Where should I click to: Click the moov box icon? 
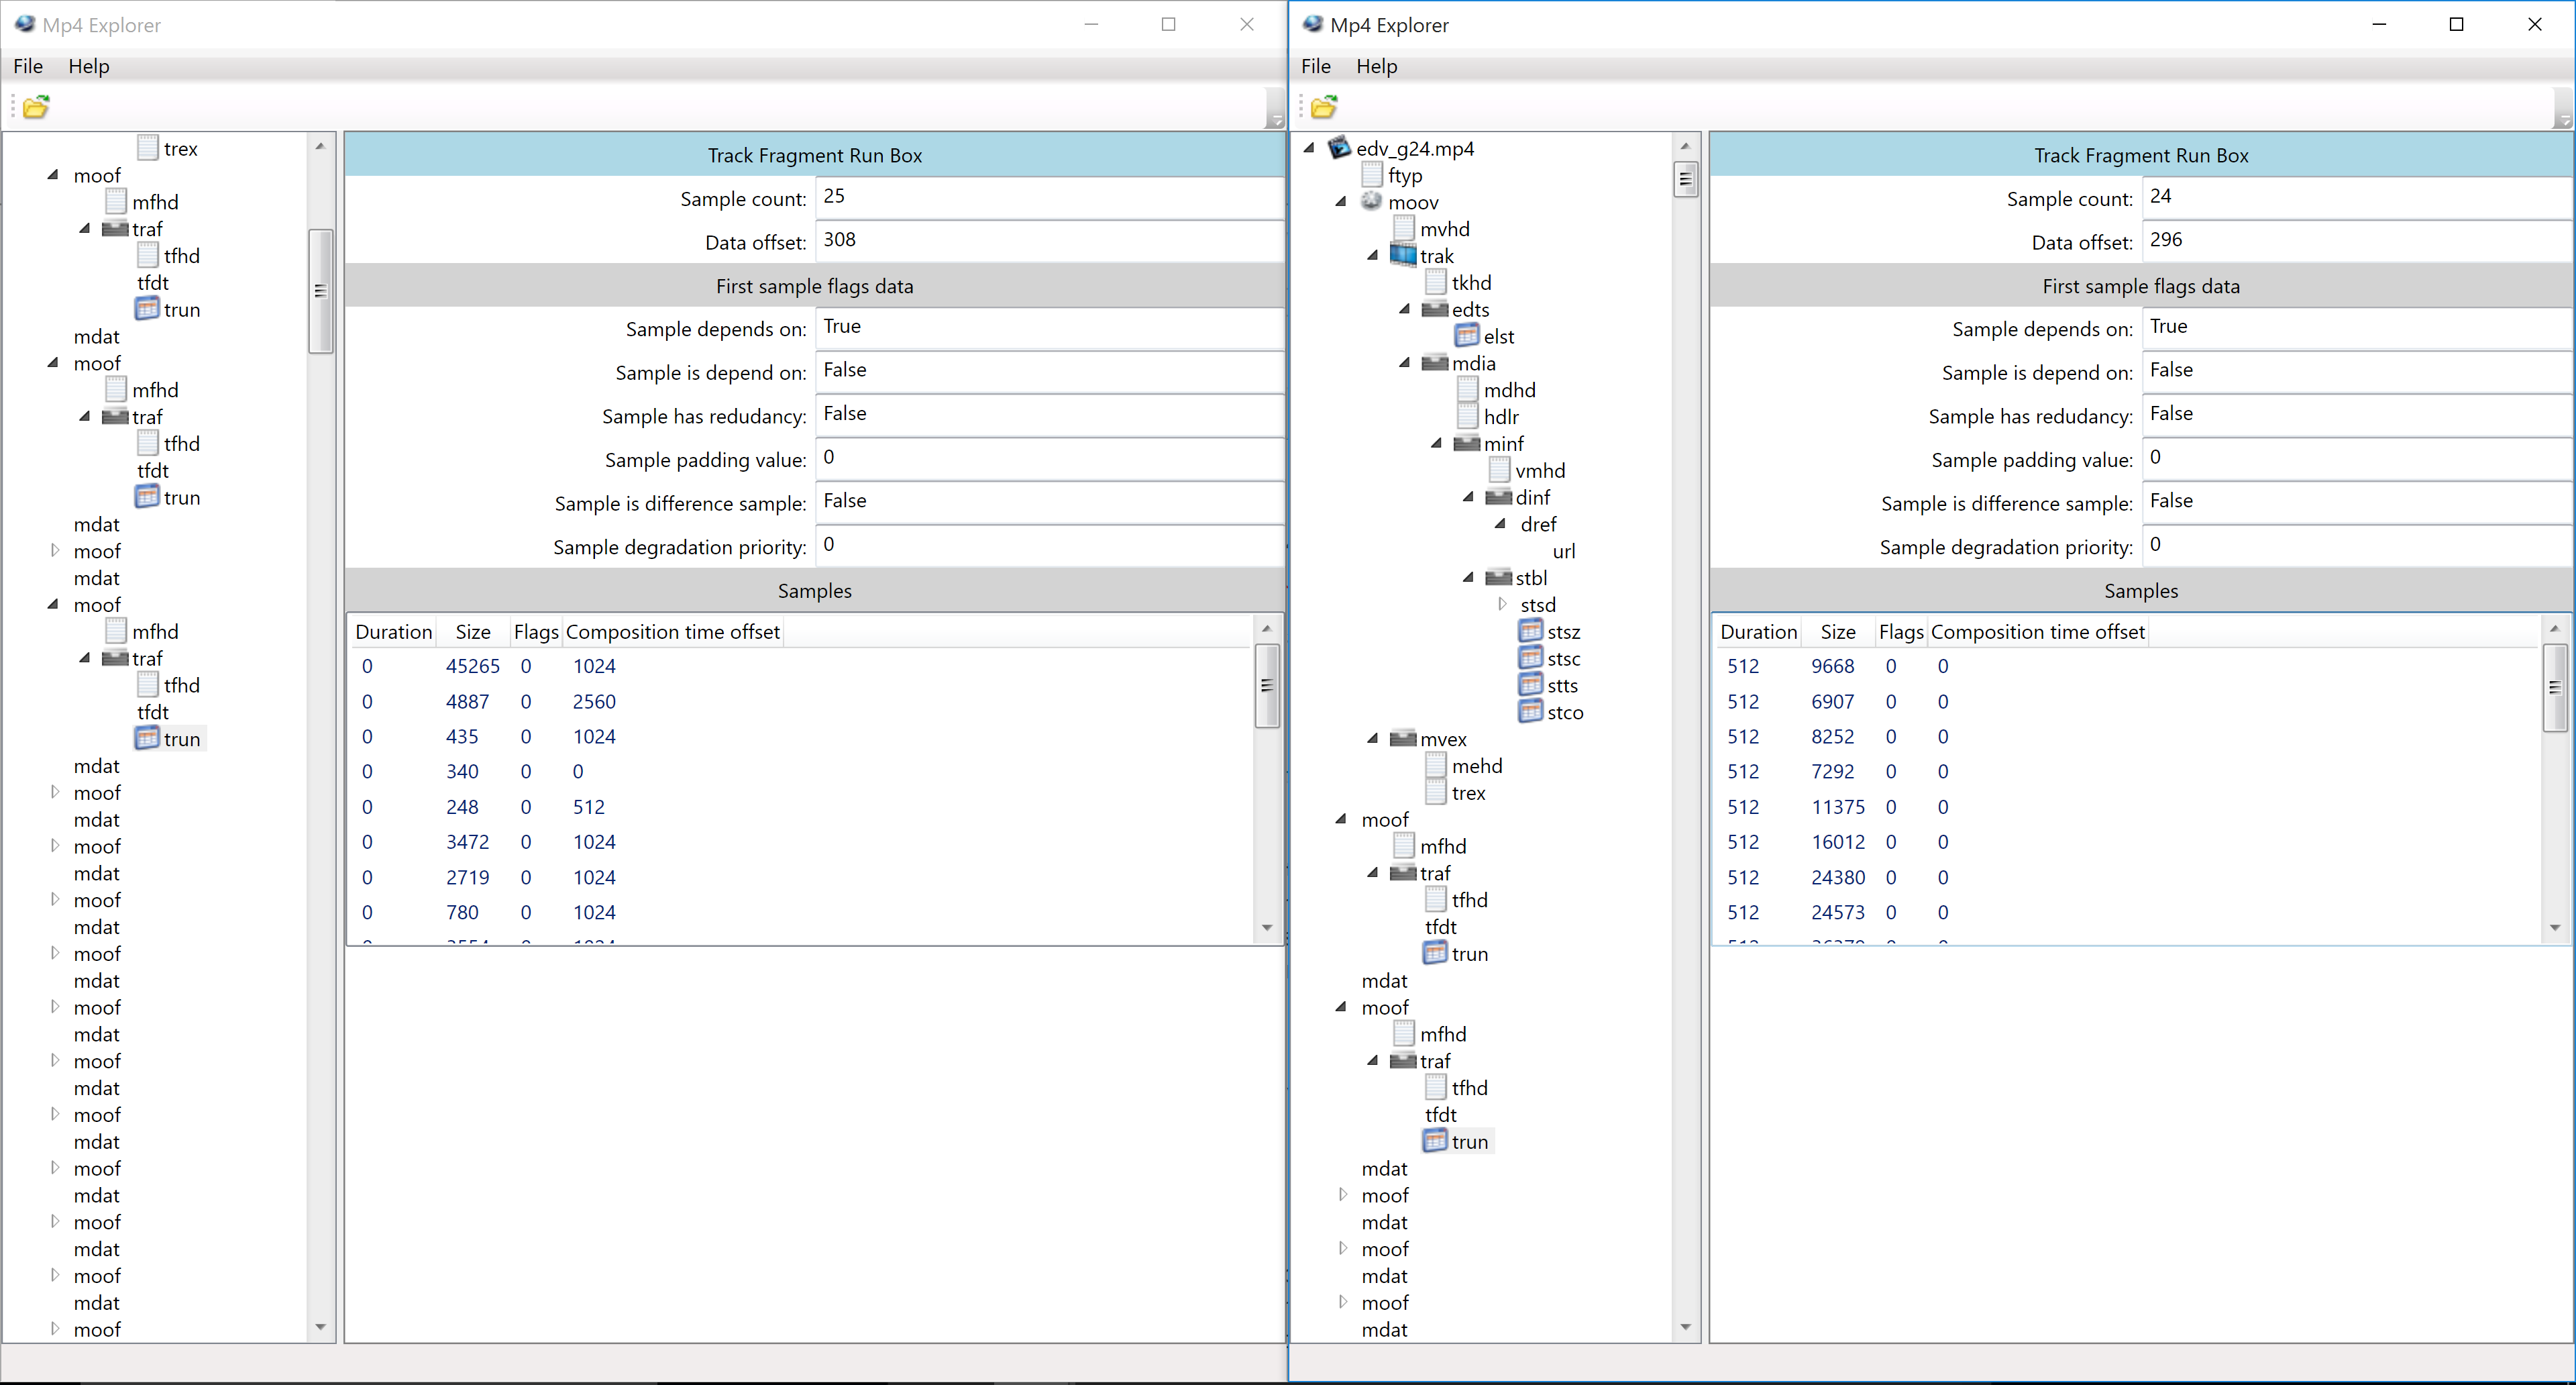pos(1371,202)
